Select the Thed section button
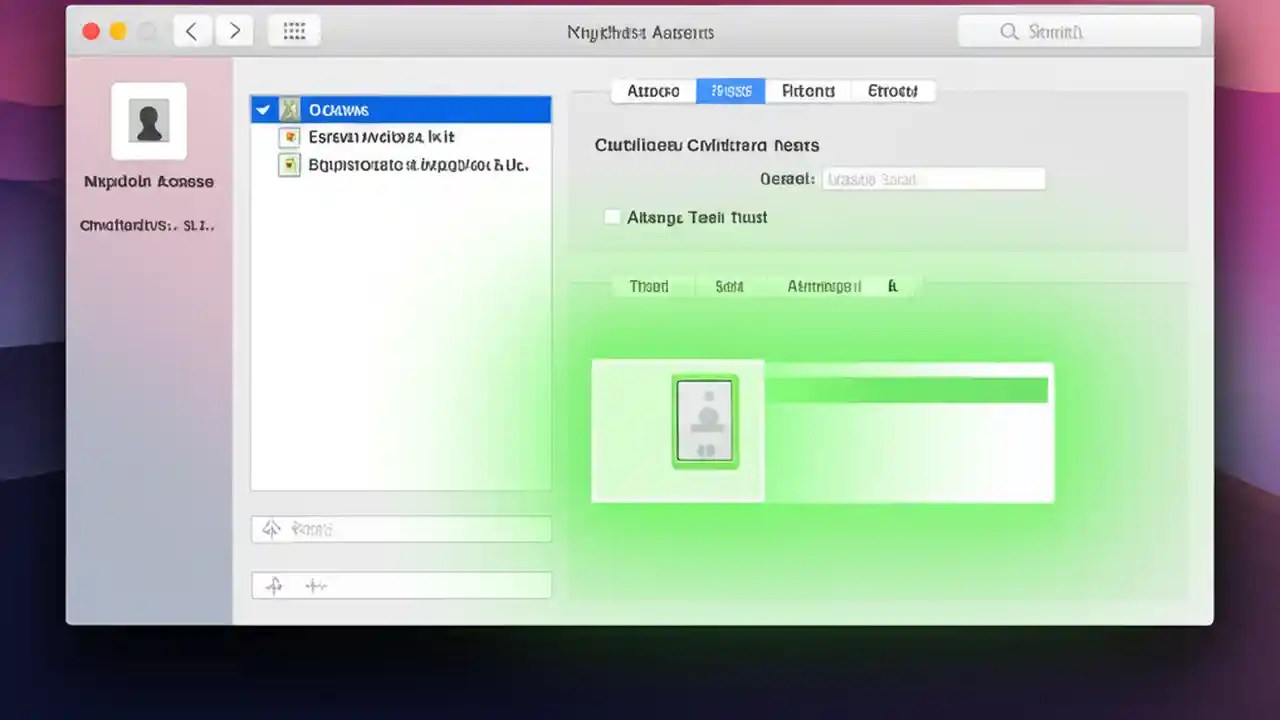The image size is (1280, 720). 648,286
